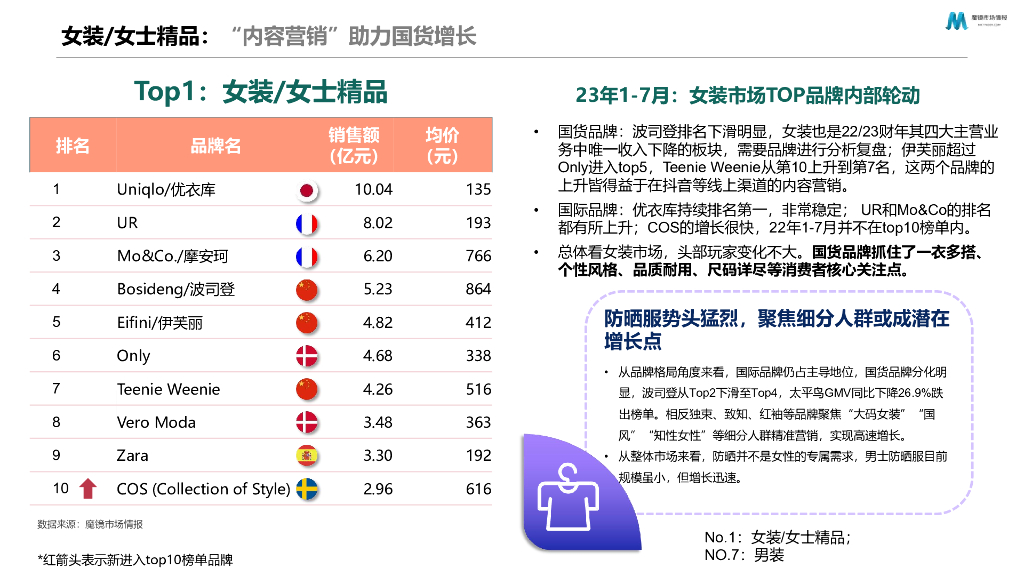This screenshot has width=1024, height=576.
Task: Click the 国货品牌 bullet paragraph
Action: click(777, 159)
